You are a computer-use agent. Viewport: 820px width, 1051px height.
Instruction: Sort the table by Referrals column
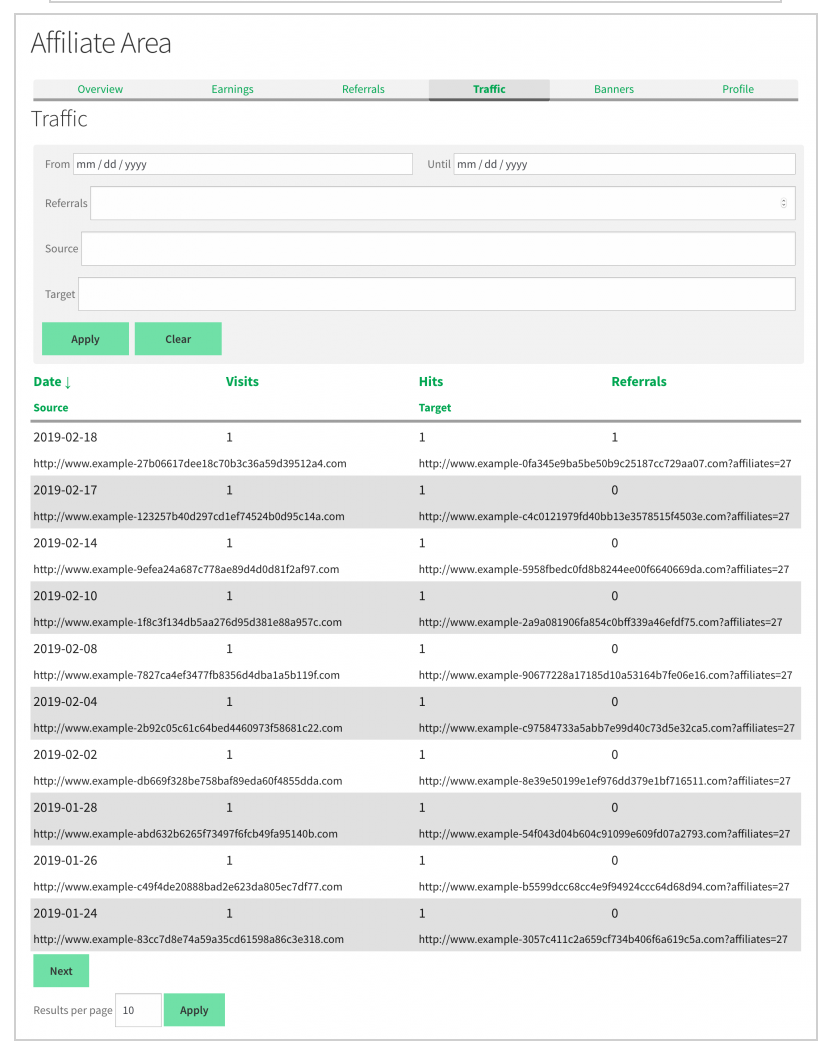(x=639, y=381)
